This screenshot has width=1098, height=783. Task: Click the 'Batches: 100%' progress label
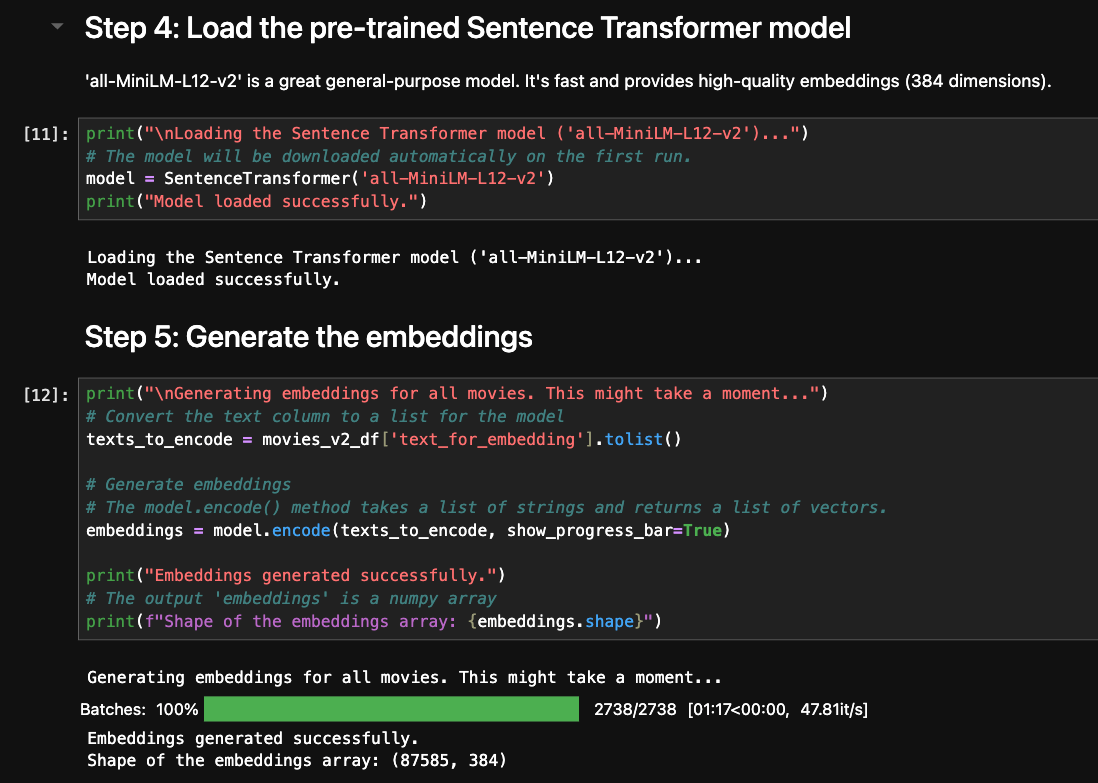pyautogui.click(x=139, y=709)
